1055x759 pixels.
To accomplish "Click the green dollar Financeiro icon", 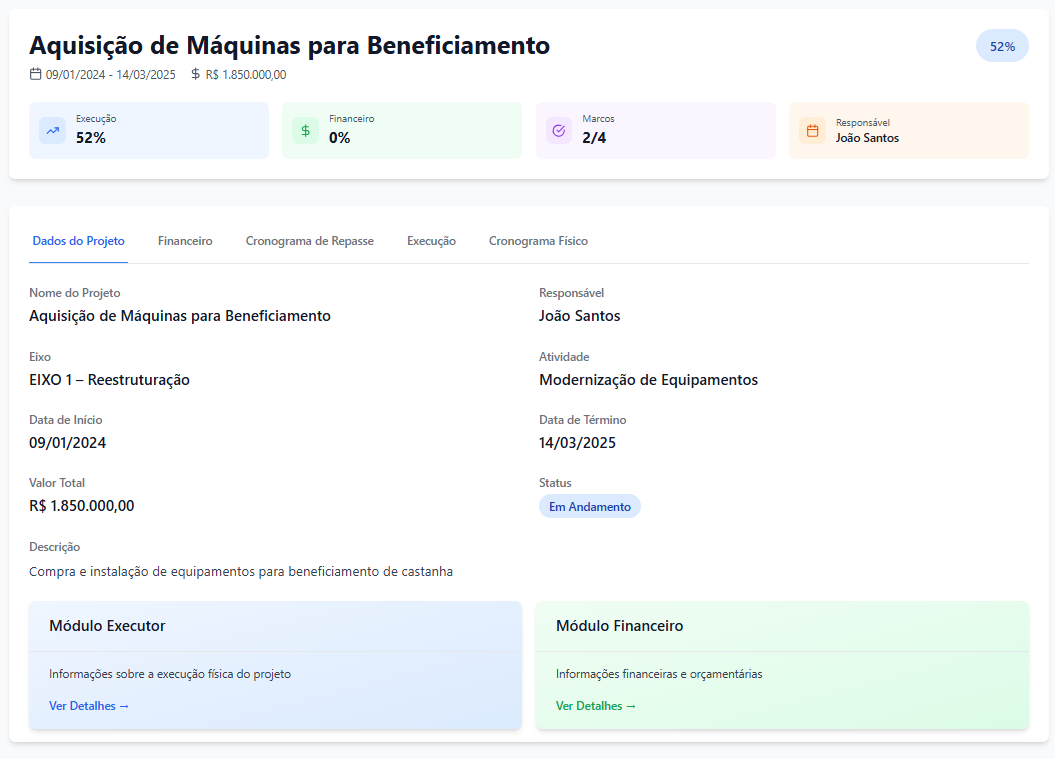I will tap(306, 131).
